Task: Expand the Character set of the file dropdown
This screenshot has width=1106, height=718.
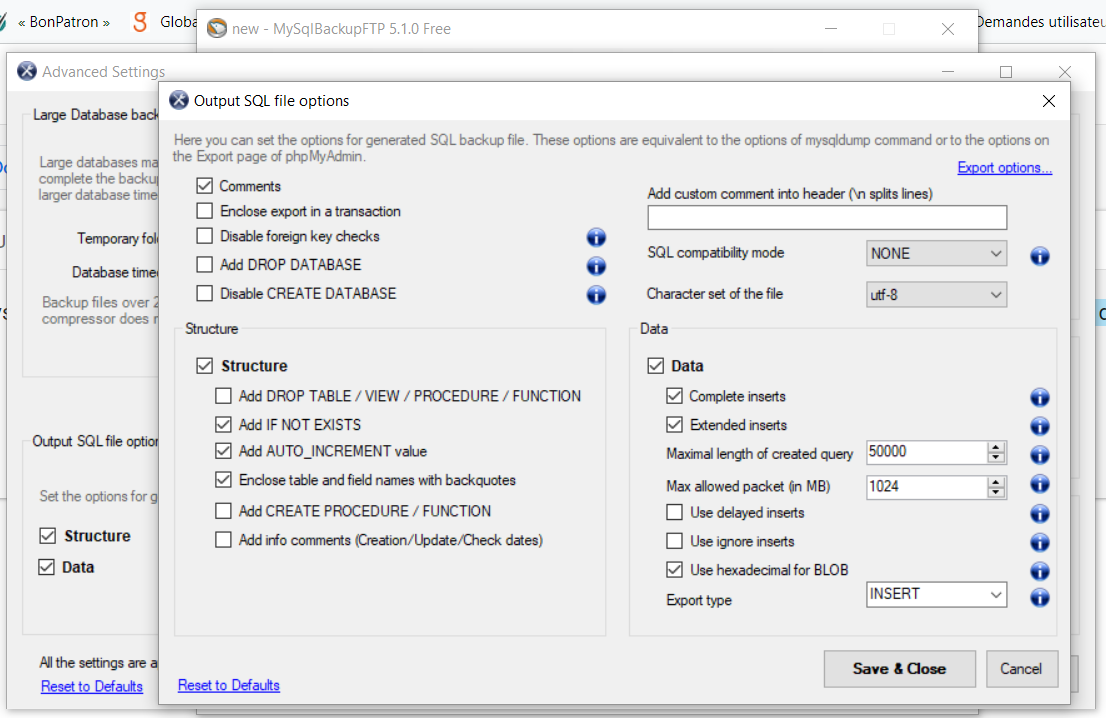Action: [x=936, y=294]
